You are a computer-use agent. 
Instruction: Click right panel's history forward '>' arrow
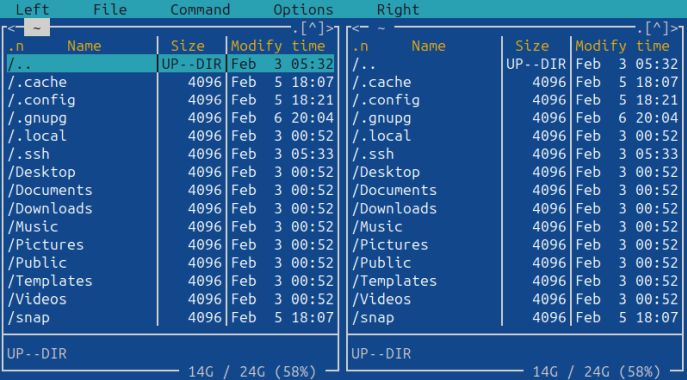pyautogui.click(x=674, y=28)
